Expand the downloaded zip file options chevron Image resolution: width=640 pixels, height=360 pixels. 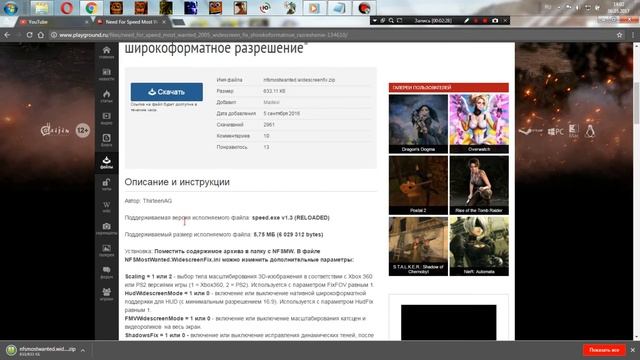(83, 350)
